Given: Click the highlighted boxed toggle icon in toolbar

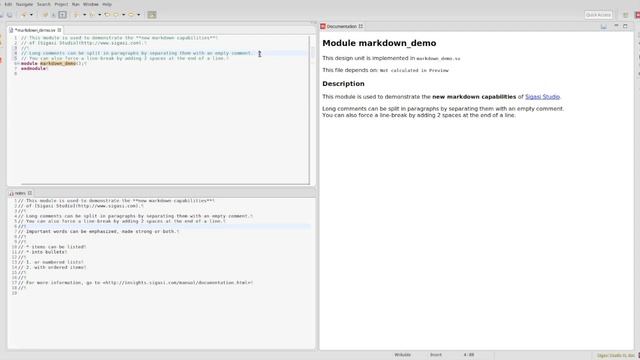Looking at the screenshot, I should point(62,15).
